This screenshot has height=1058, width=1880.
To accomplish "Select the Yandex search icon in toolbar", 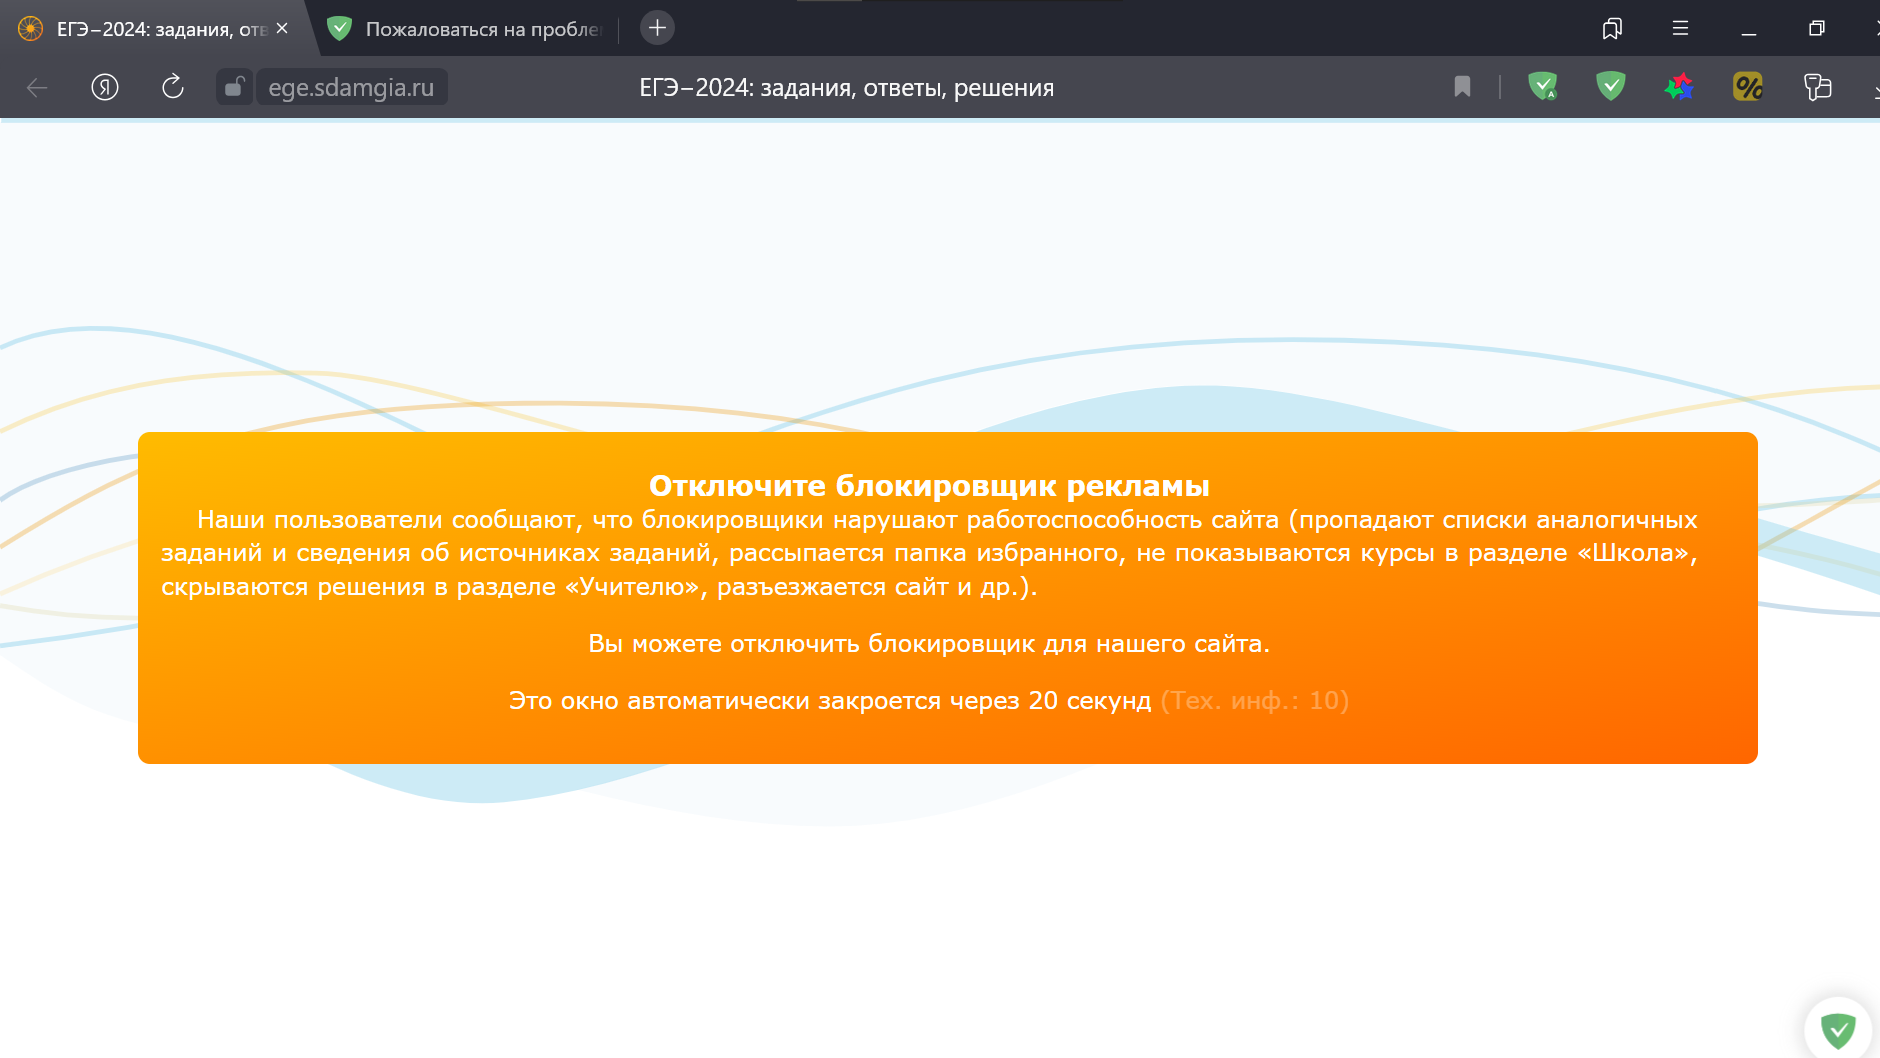I will (x=104, y=87).
